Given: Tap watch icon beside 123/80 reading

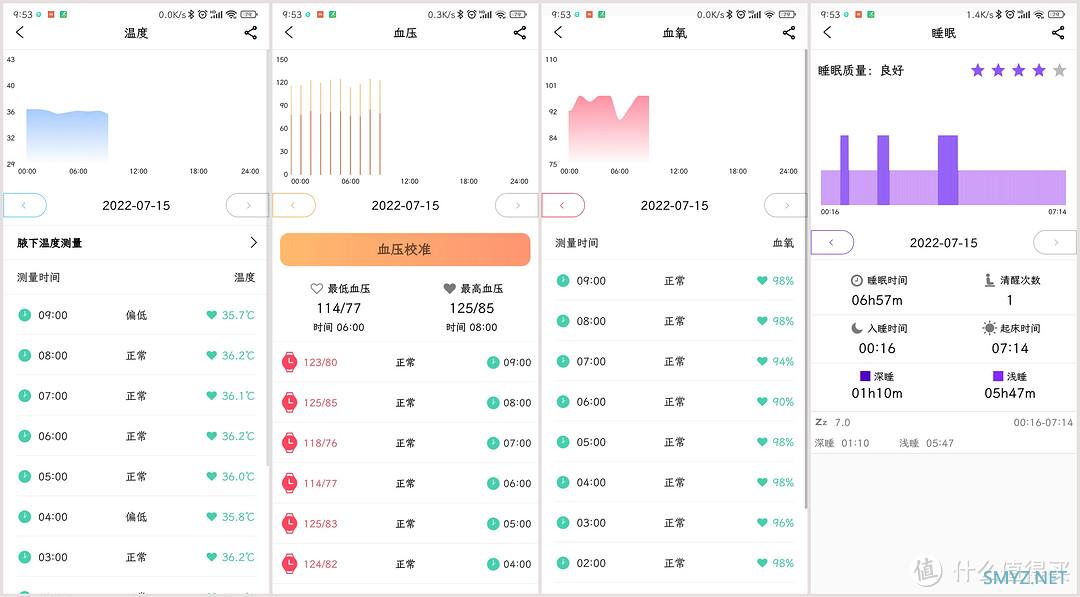Looking at the screenshot, I should coord(290,362).
